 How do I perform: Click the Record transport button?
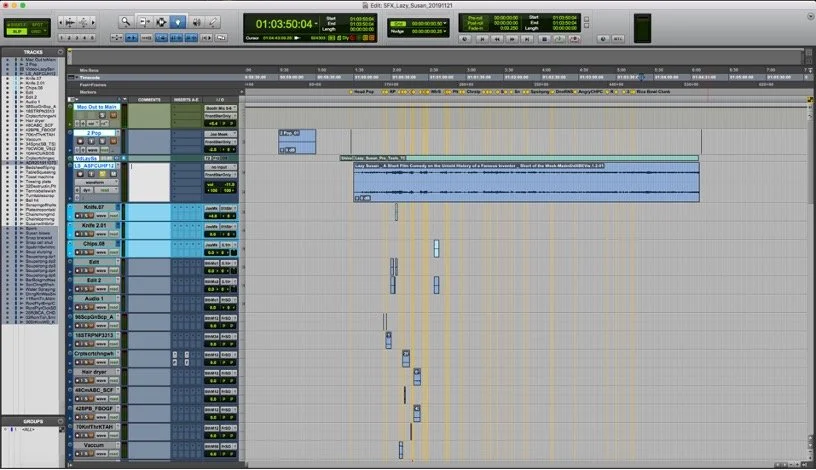click(575, 39)
